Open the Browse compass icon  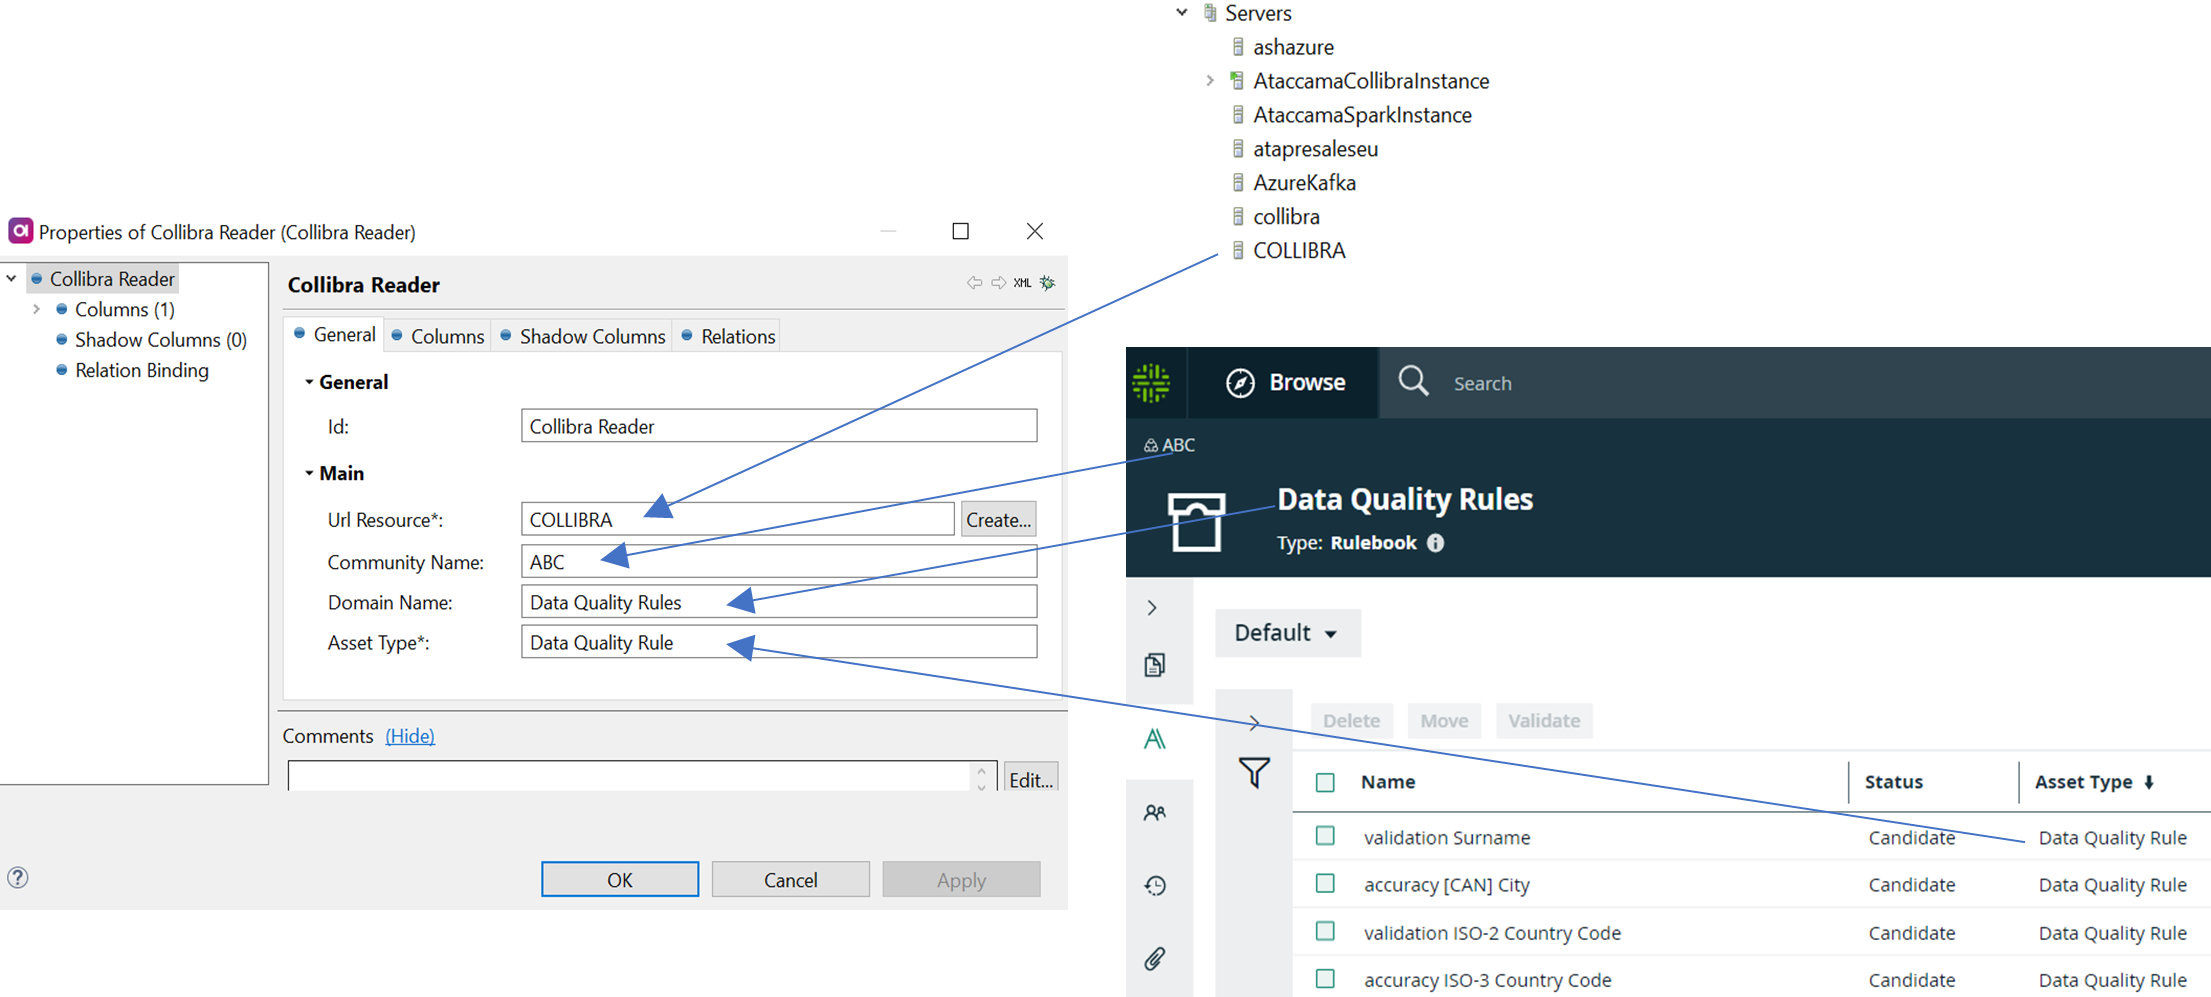point(1240,383)
